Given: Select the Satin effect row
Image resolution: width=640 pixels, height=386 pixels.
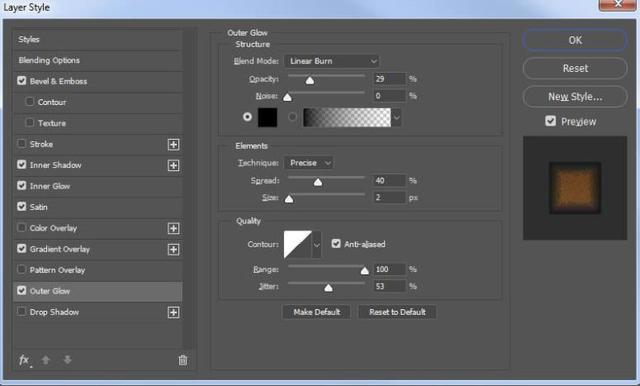Looking at the screenshot, I should 98,207.
